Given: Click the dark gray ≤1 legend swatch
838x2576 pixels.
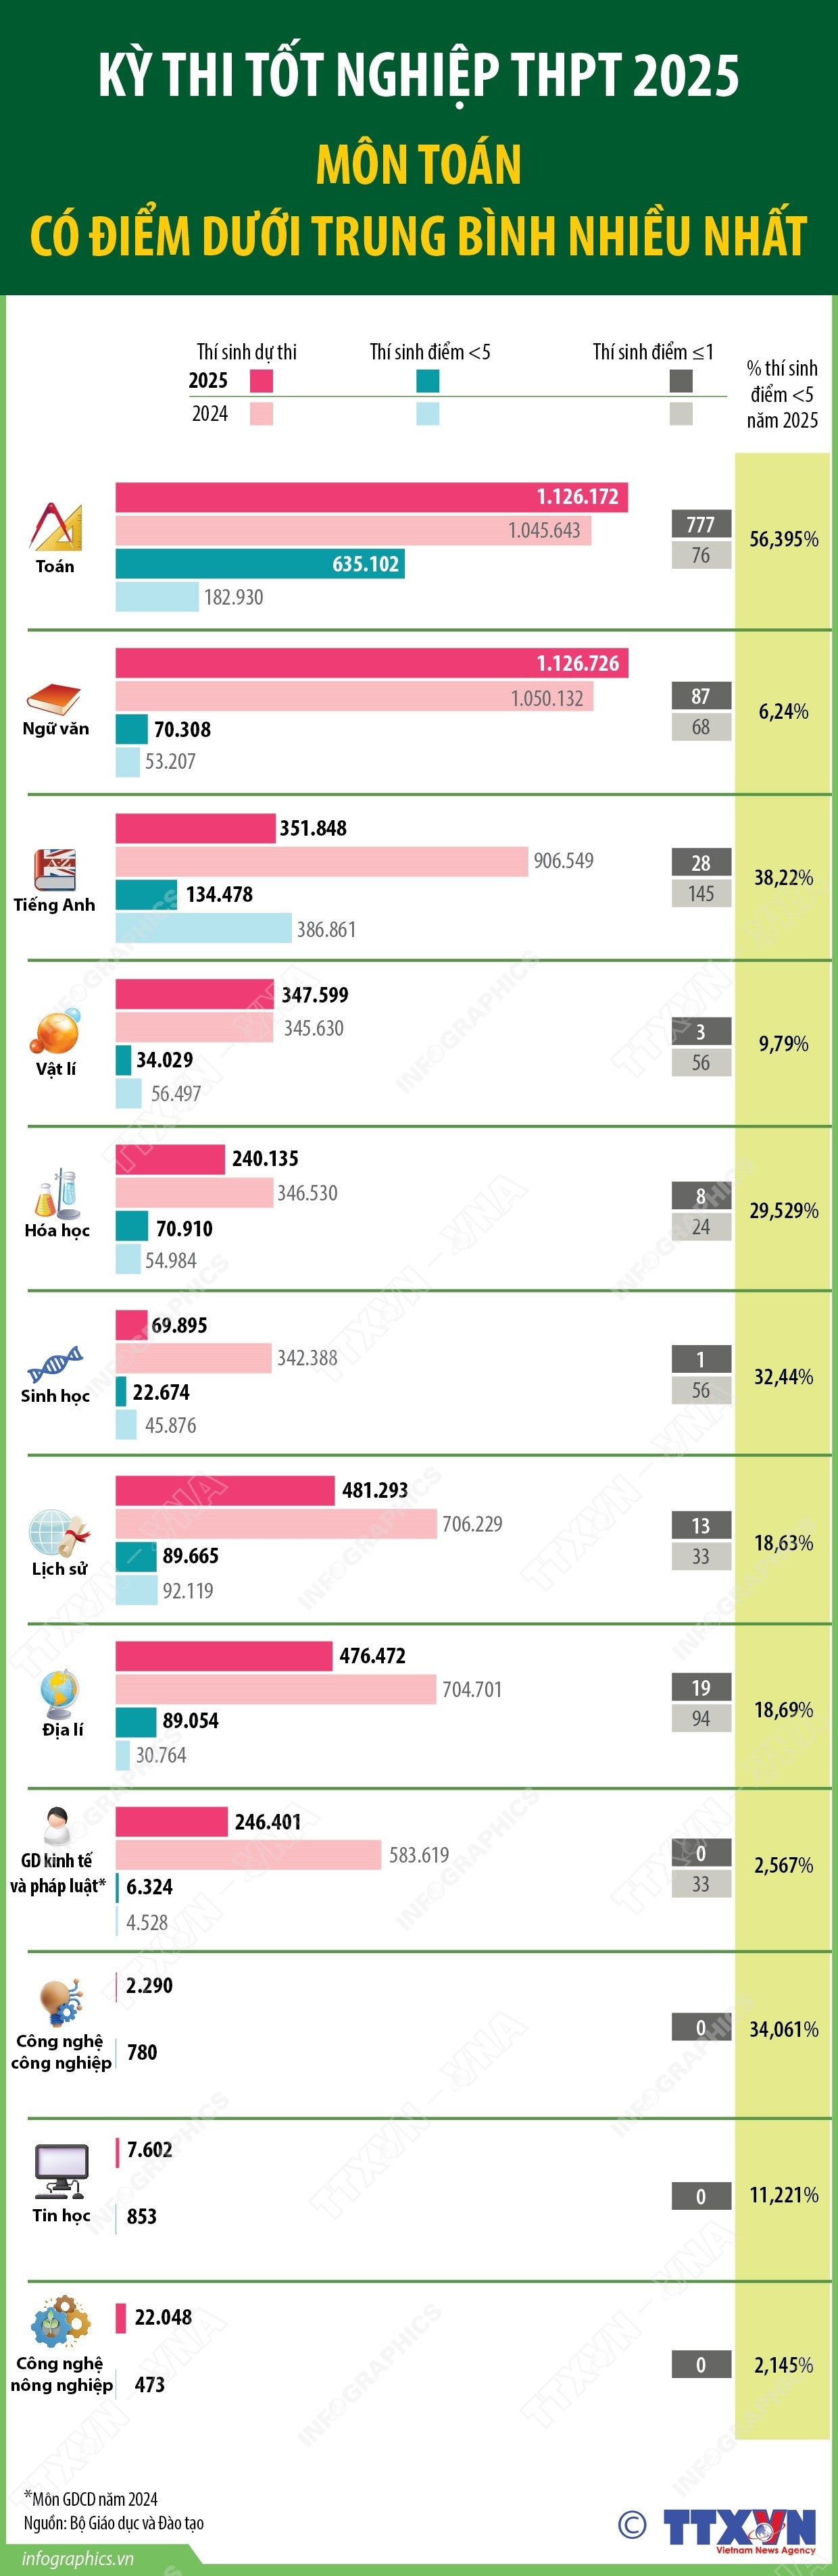Looking at the screenshot, I should pos(681,381).
